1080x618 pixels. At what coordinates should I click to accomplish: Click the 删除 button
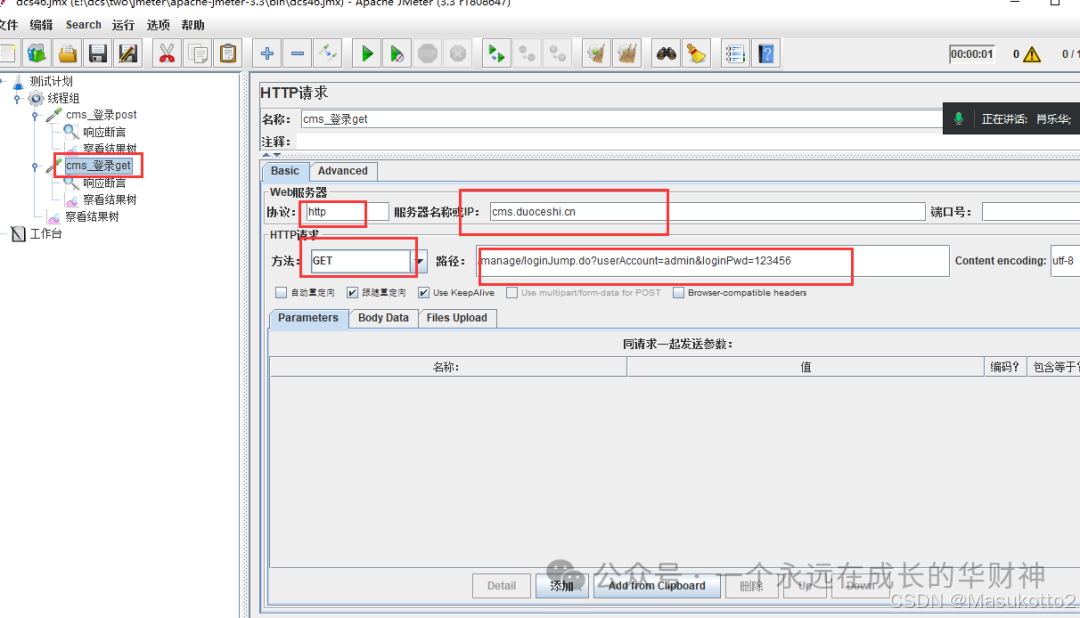click(x=751, y=586)
